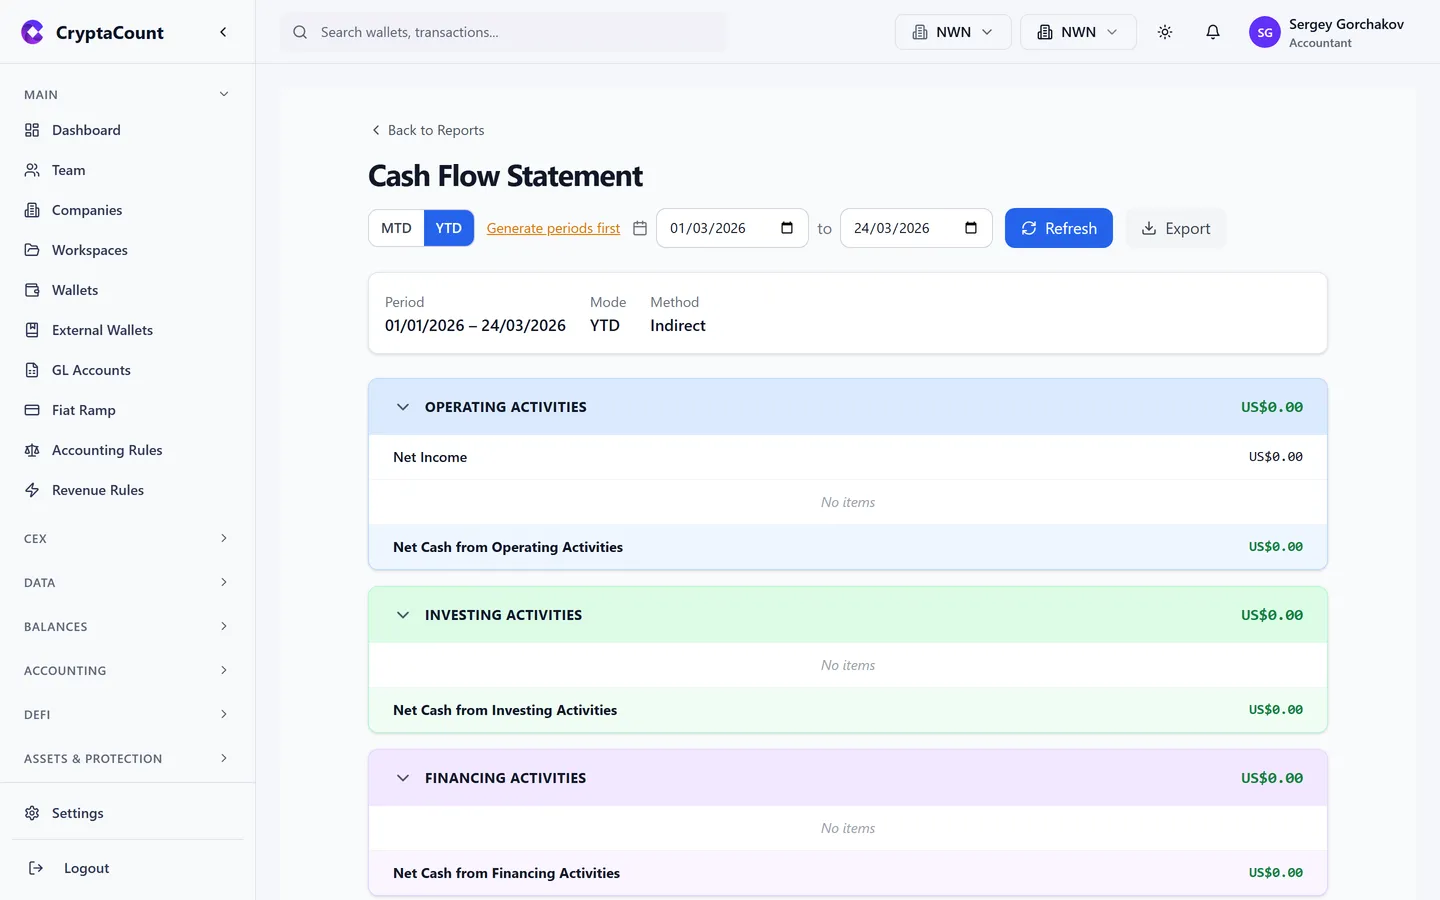This screenshot has width=1440, height=900.
Task: Focus the search wallets, transactions field
Action: (x=504, y=32)
